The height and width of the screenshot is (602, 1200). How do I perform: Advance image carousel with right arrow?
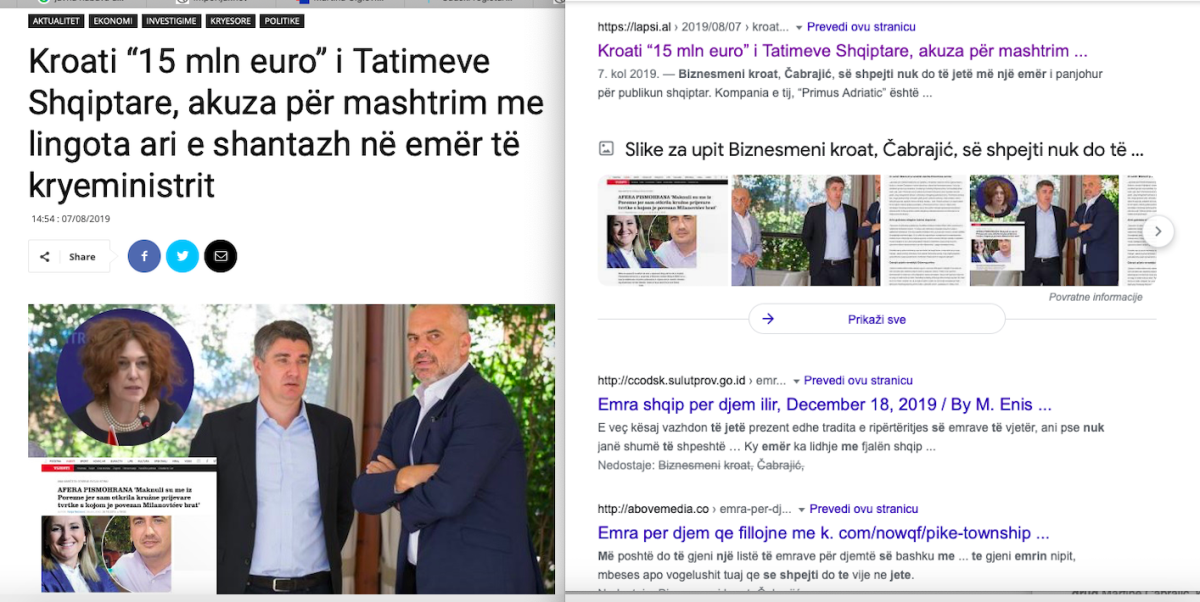click(x=1158, y=231)
